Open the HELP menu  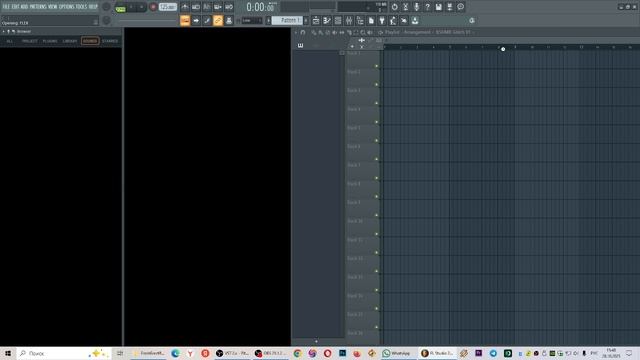(93, 7)
